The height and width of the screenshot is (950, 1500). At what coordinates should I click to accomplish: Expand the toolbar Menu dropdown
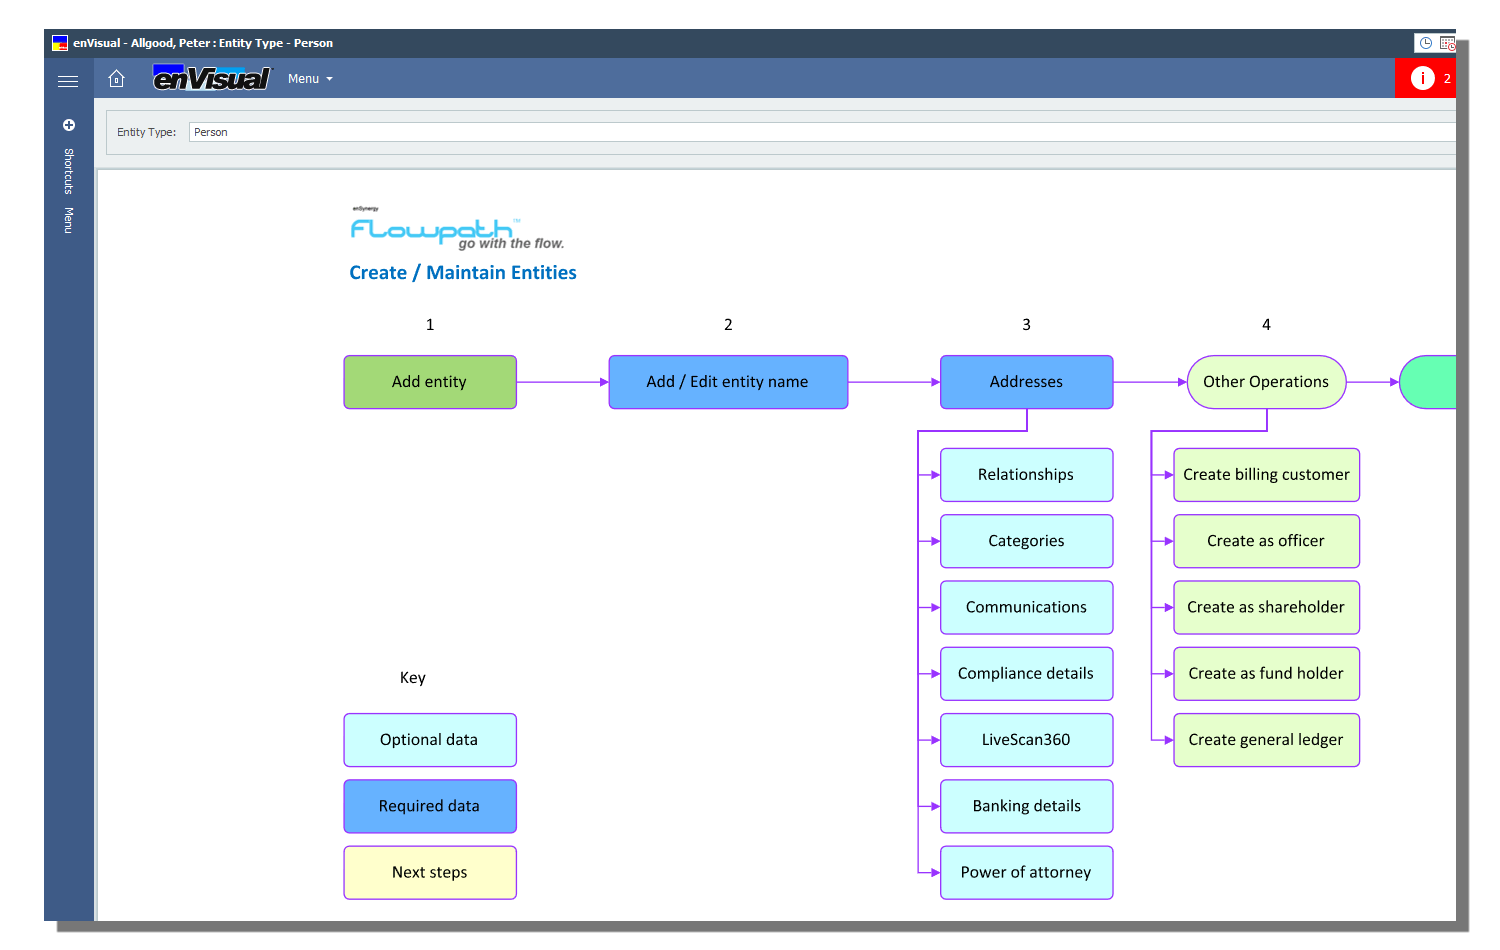310,79
